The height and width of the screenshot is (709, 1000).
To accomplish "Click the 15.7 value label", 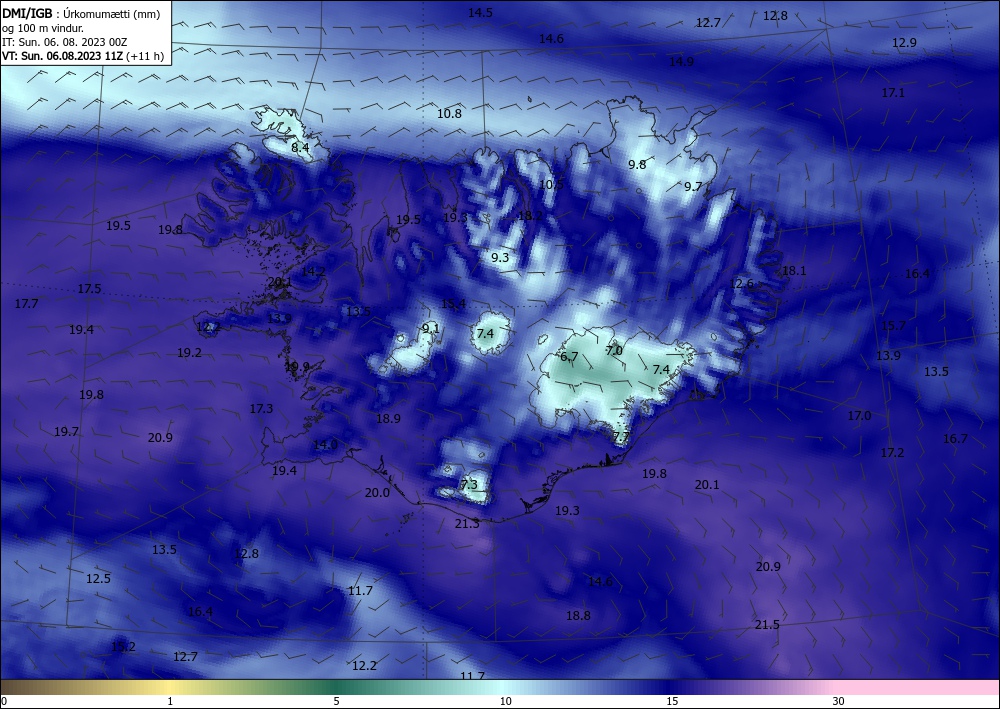I will point(893,326).
